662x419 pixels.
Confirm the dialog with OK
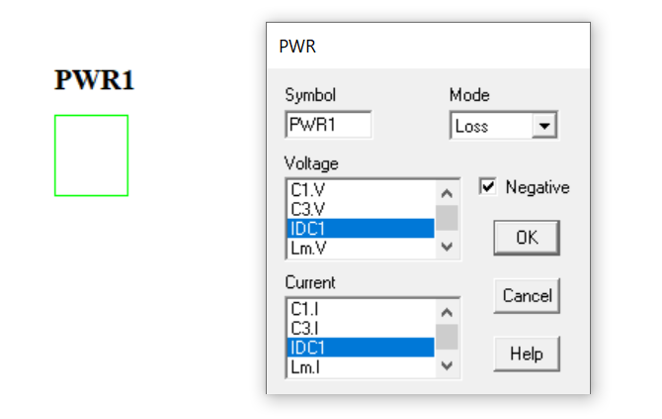(x=527, y=238)
